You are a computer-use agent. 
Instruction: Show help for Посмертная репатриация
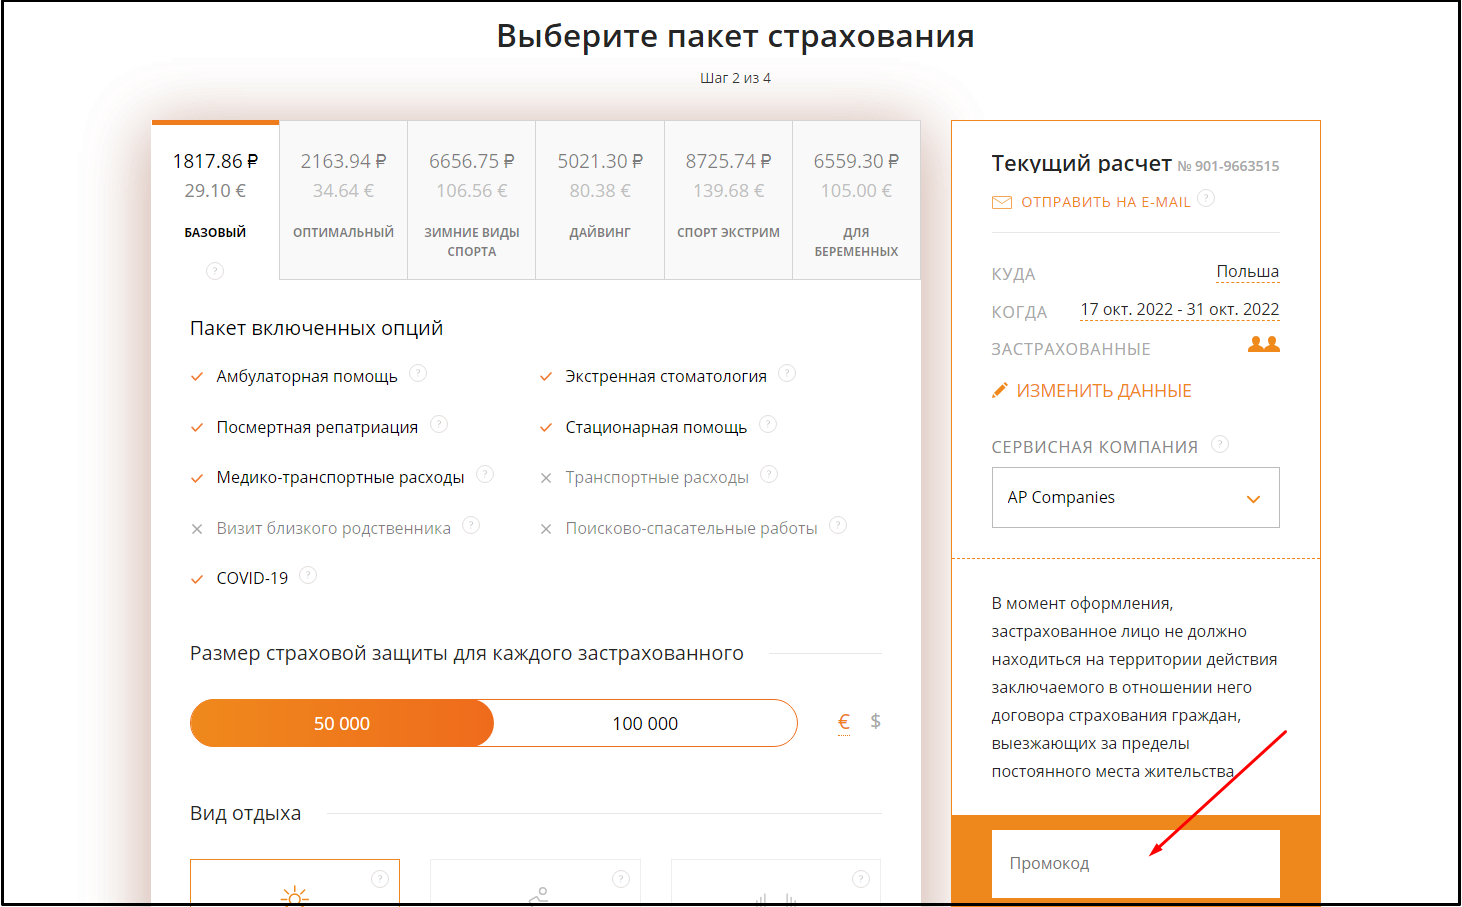tap(439, 424)
